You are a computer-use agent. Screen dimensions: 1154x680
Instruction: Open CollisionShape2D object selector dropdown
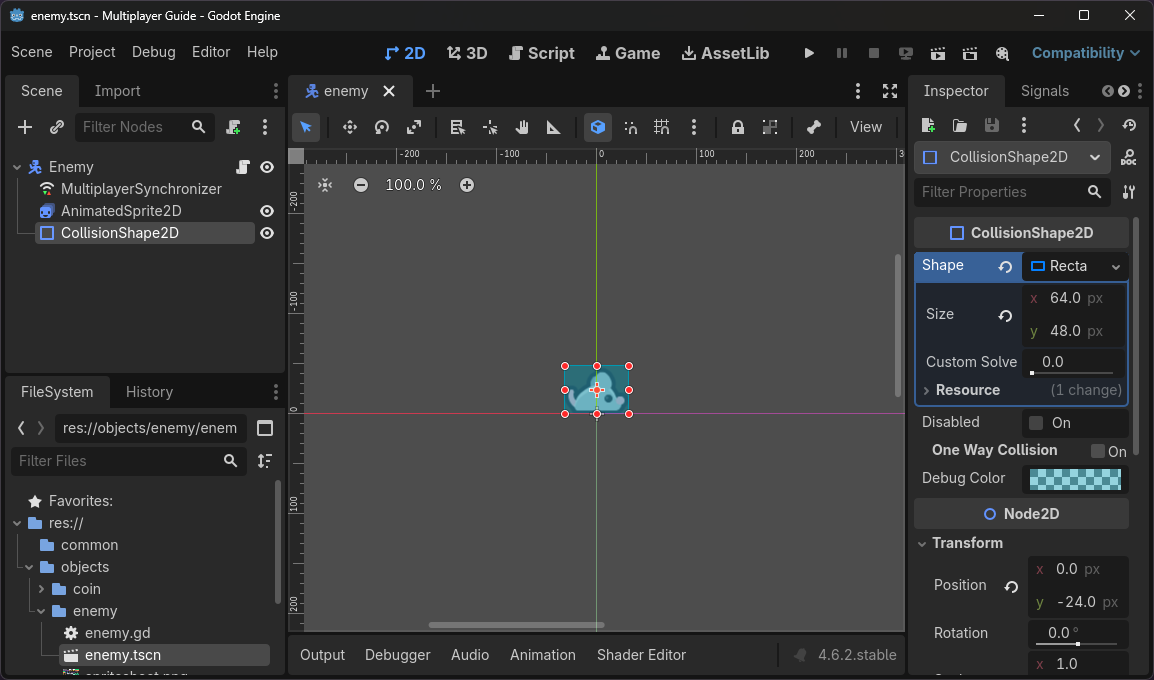(x=1095, y=157)
